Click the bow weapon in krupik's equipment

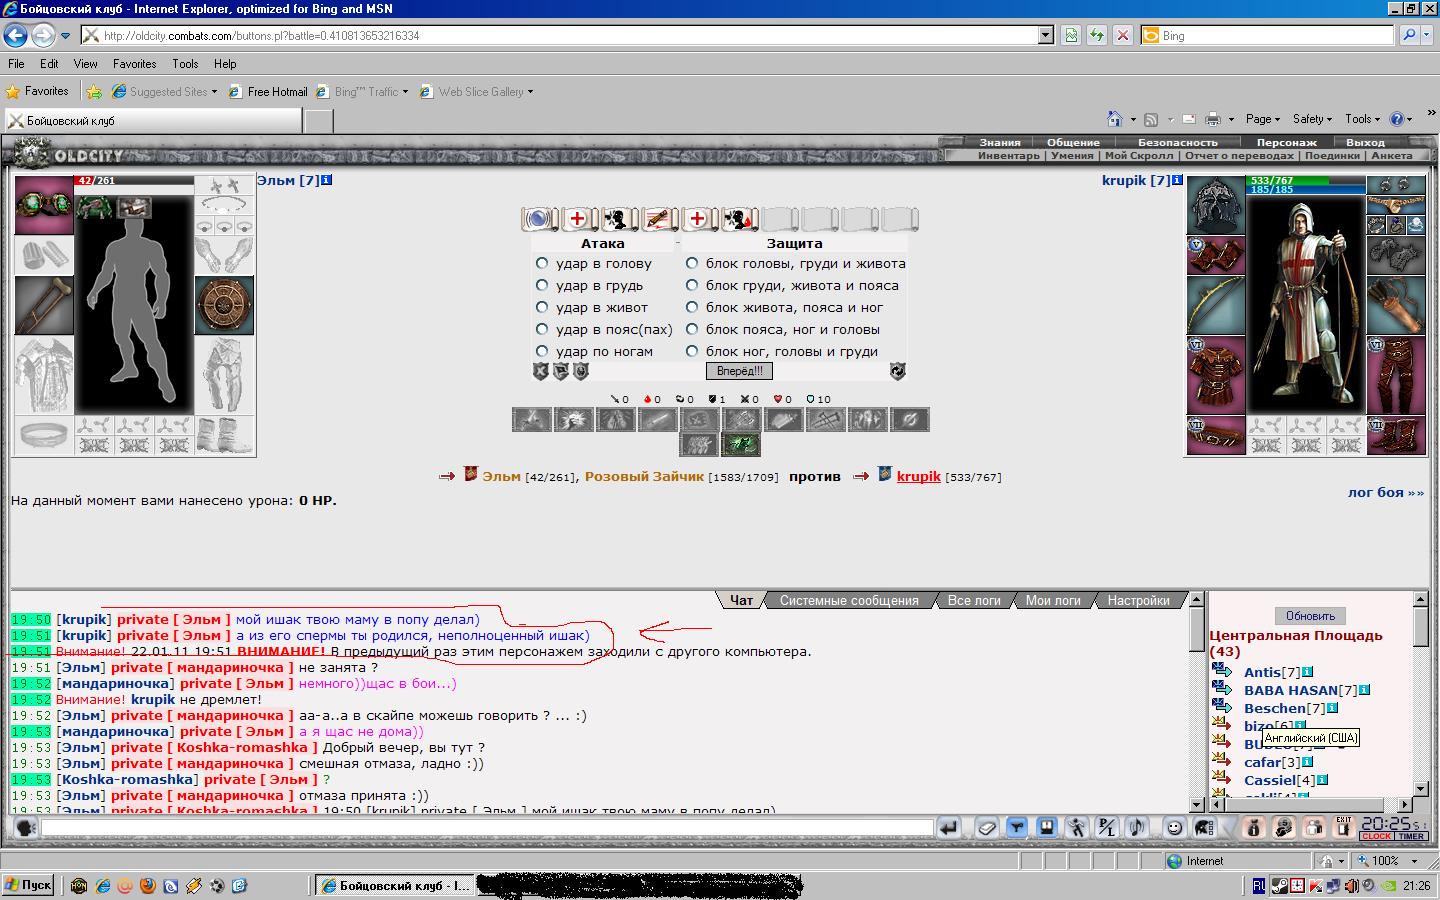[x=1216, y=305]
